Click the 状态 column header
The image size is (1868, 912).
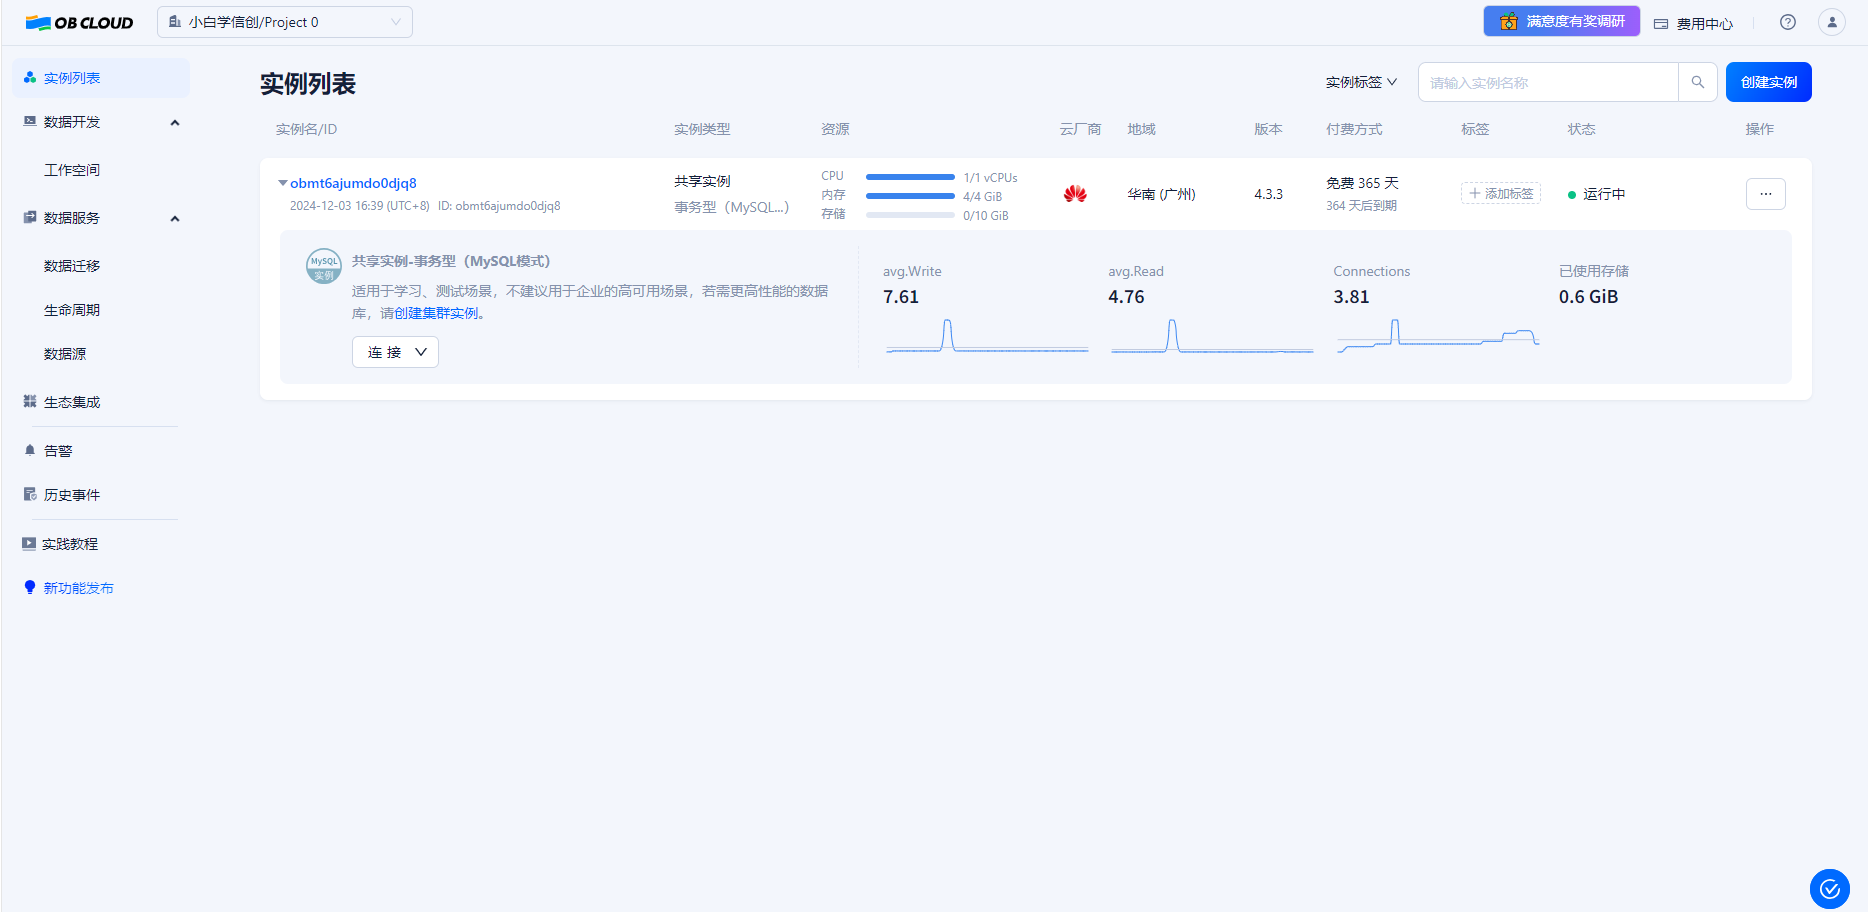pyautogui.click(x=1581, y=129)
